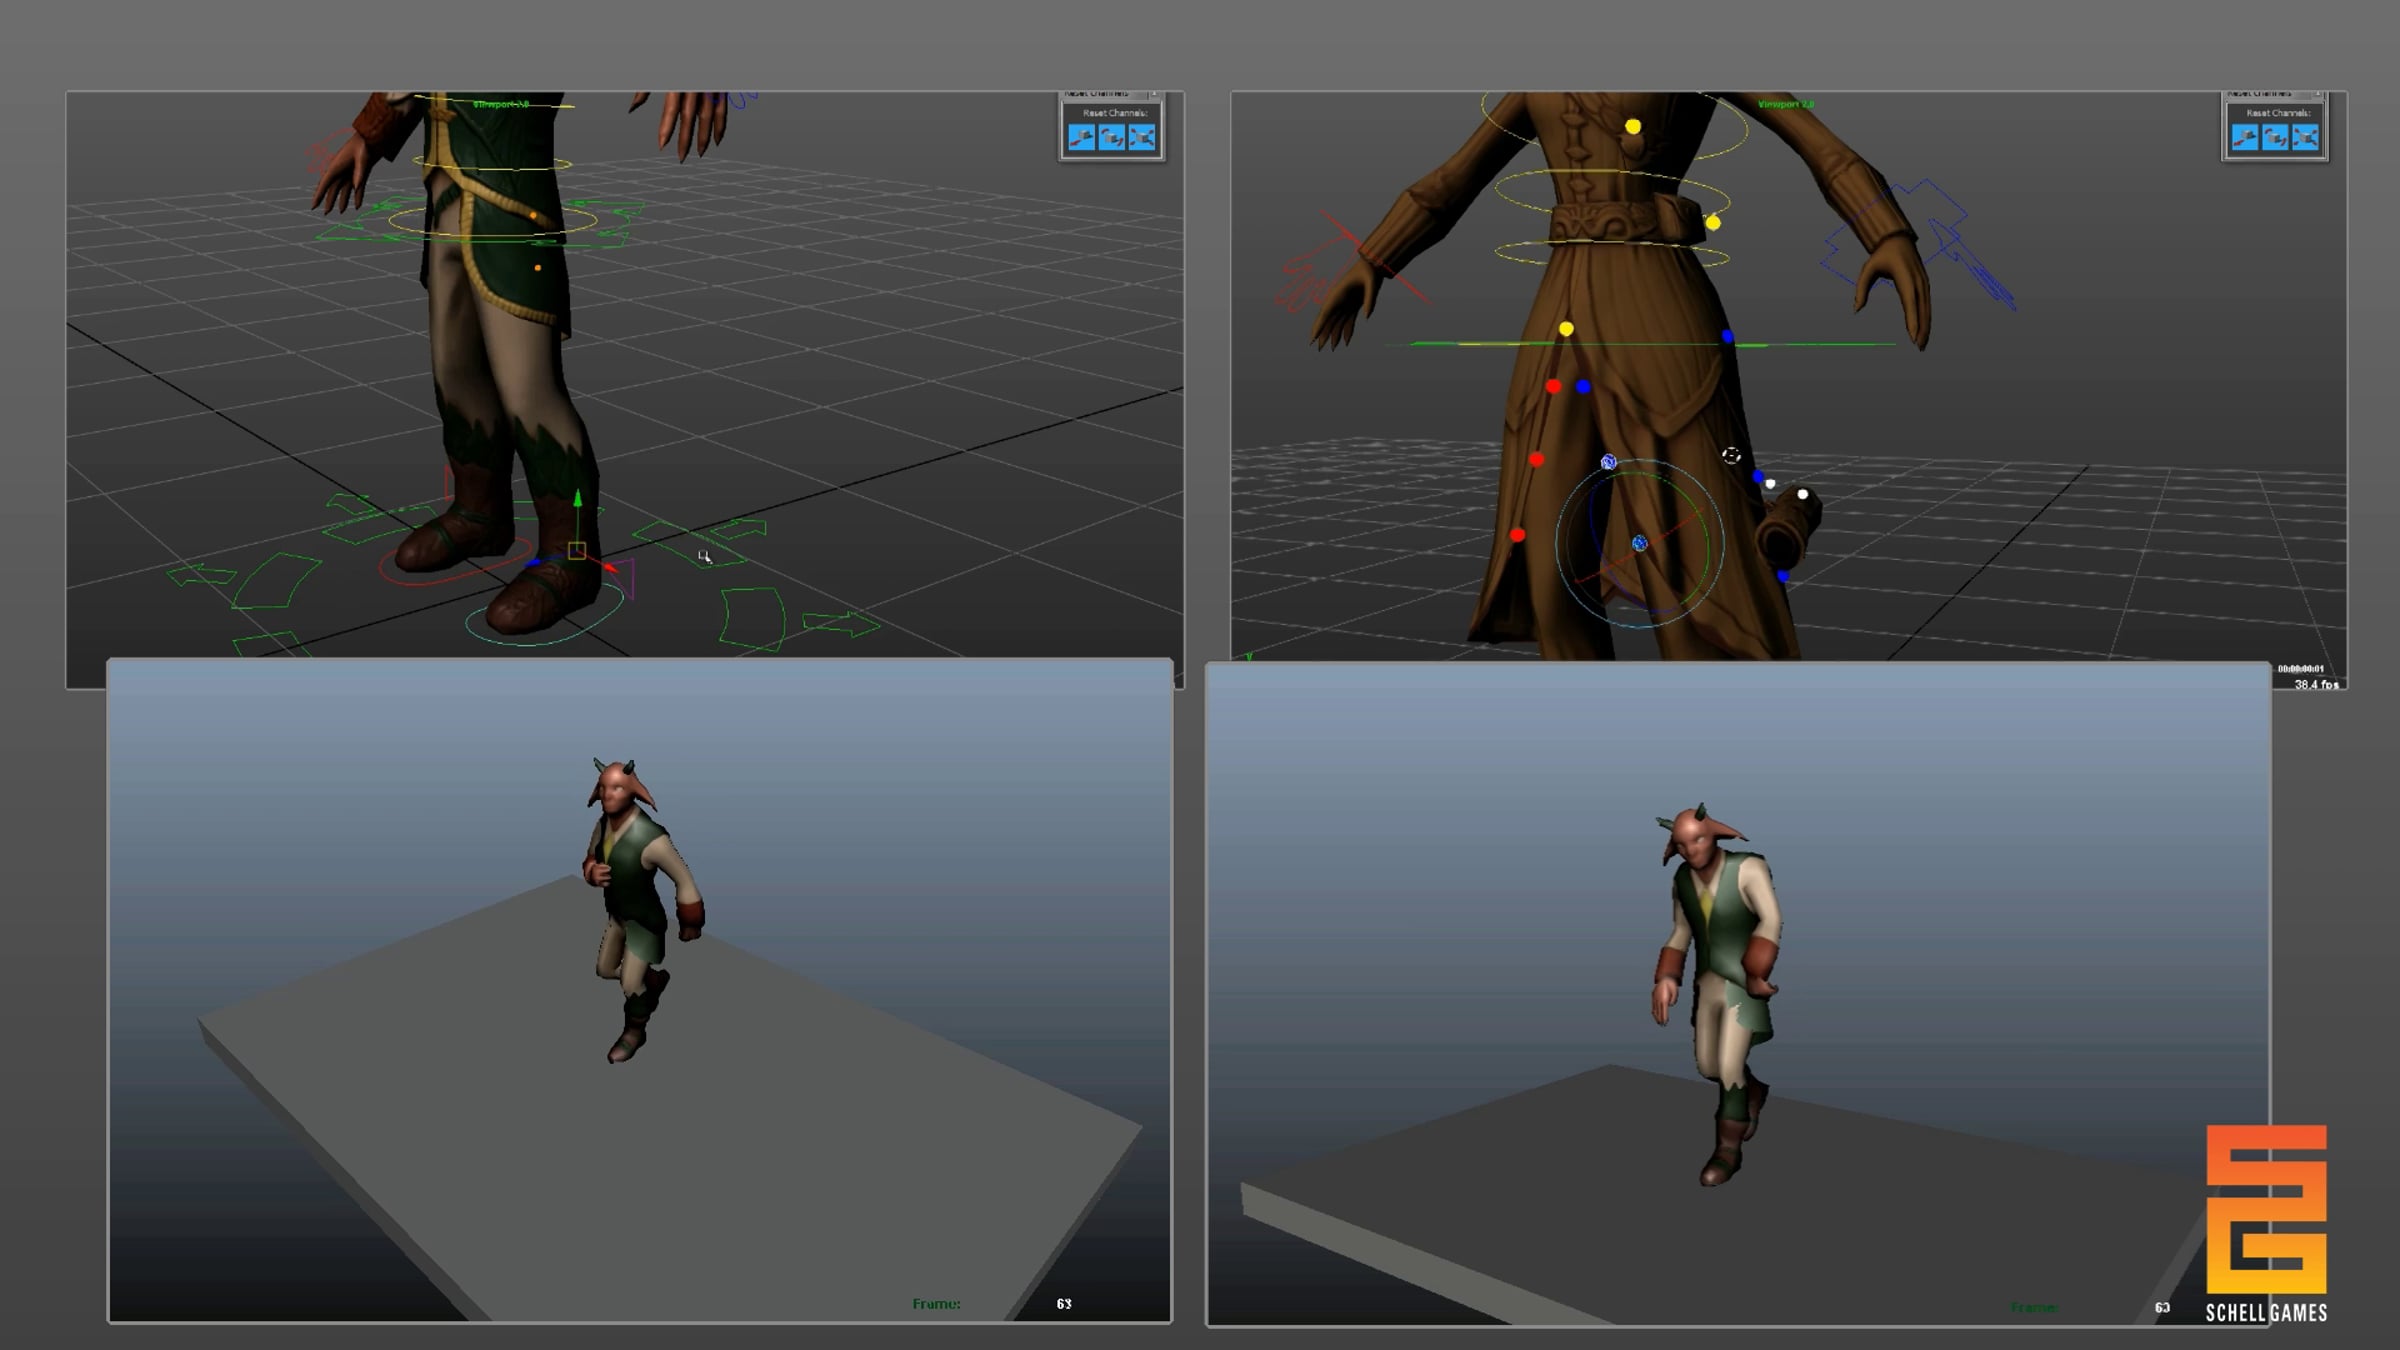This screenshot has width=2400, height=1350.
Task: Click reset translation icon in right viewport panel
Action: (2244, 137)
